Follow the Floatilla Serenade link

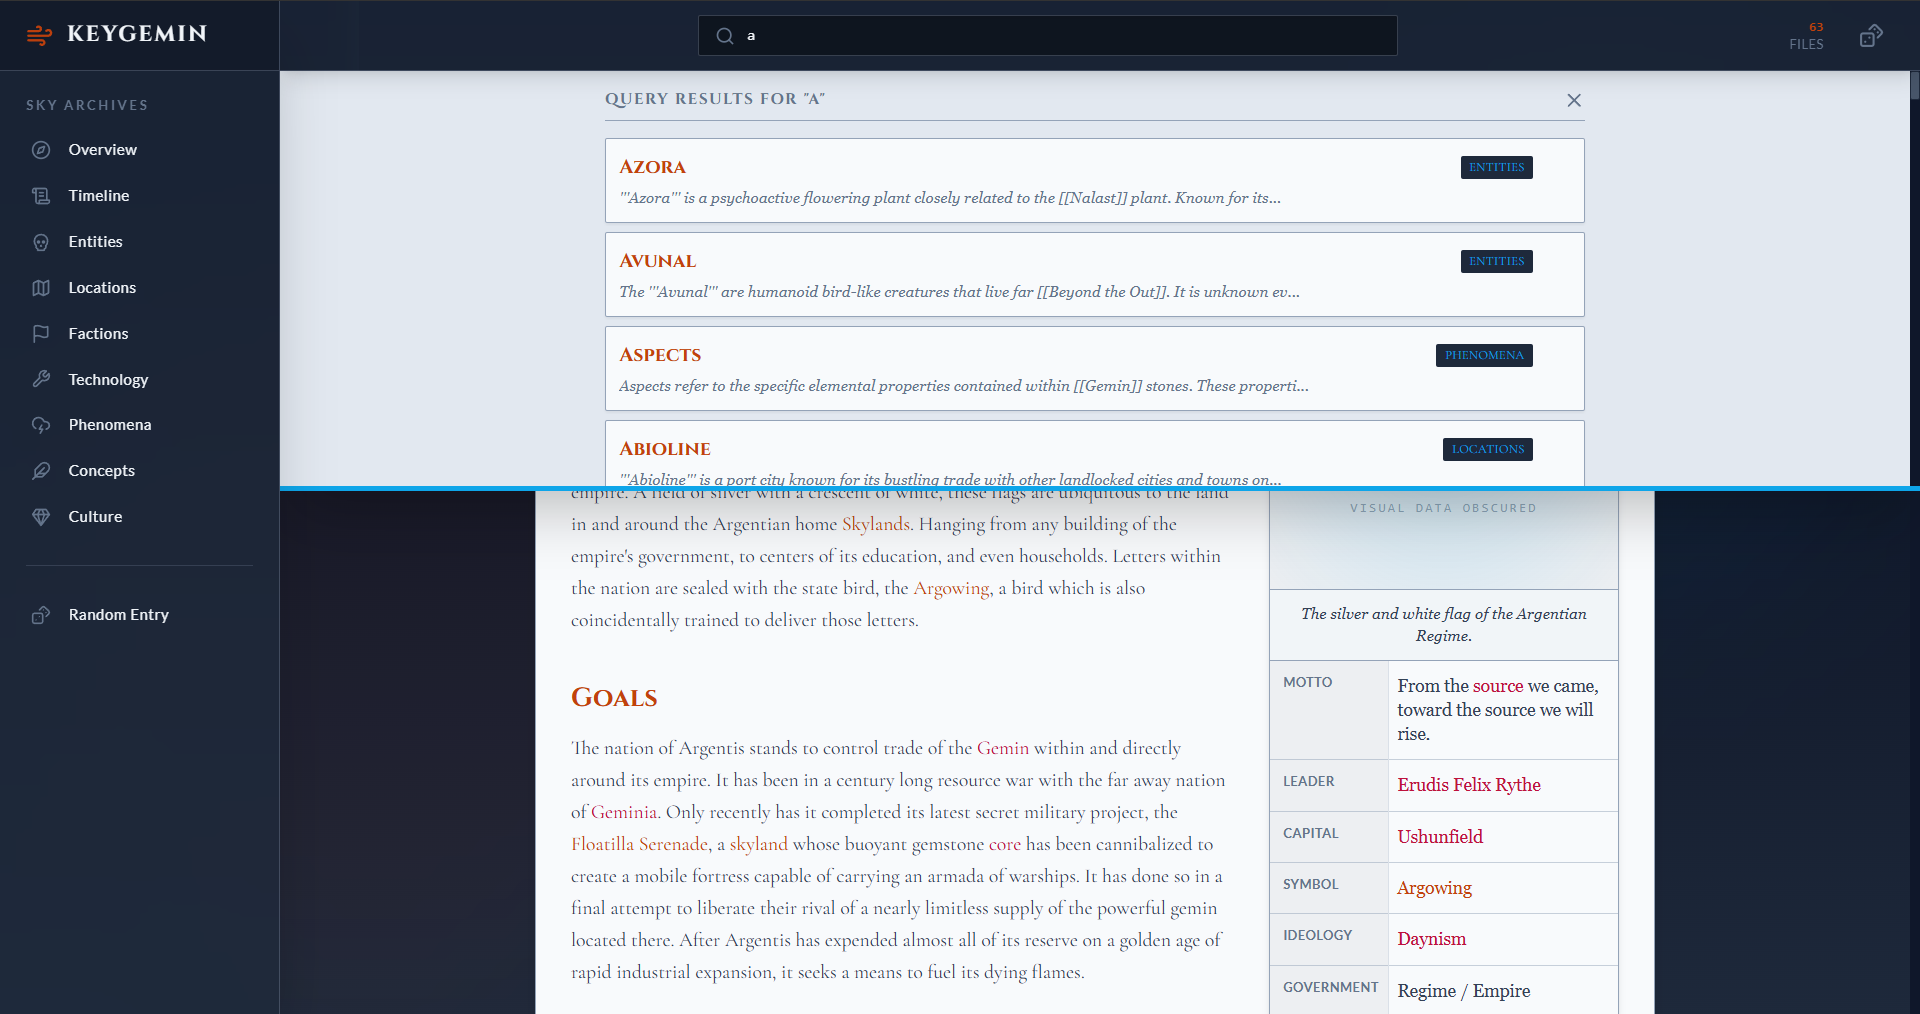(639, 844)
